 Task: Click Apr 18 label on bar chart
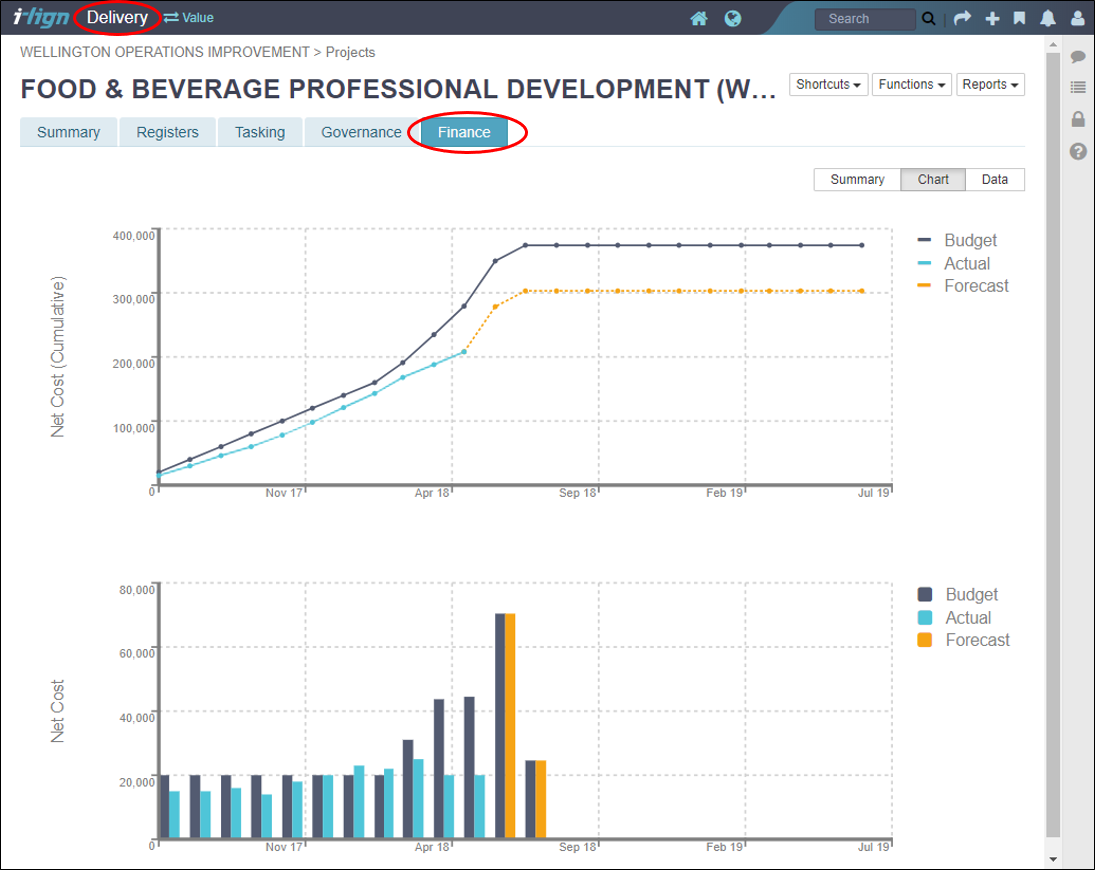432,847
